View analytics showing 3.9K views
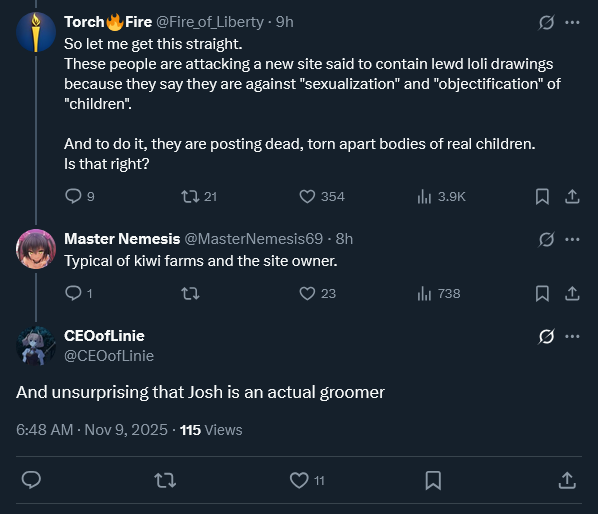This screenshot has width=598, height=514. 442,196
